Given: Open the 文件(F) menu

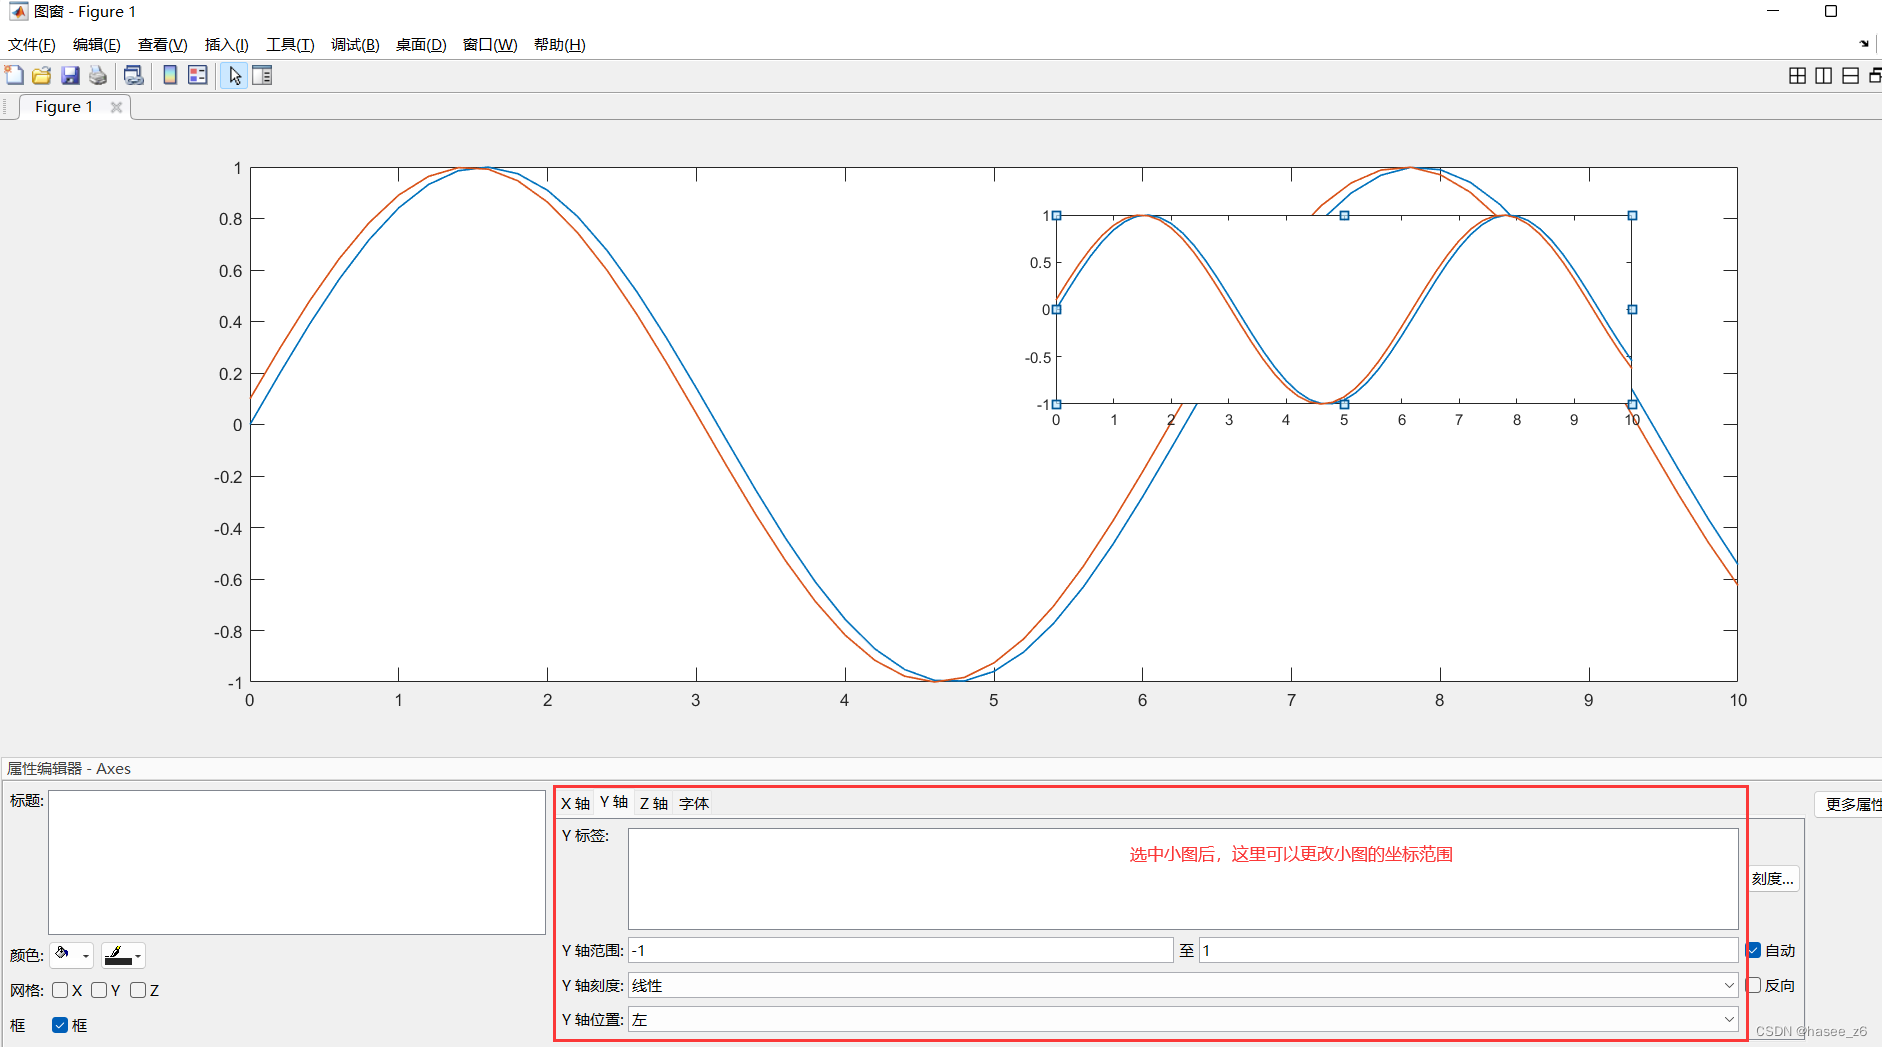Looking at the screenshot, I should click(x=32, y=45).
